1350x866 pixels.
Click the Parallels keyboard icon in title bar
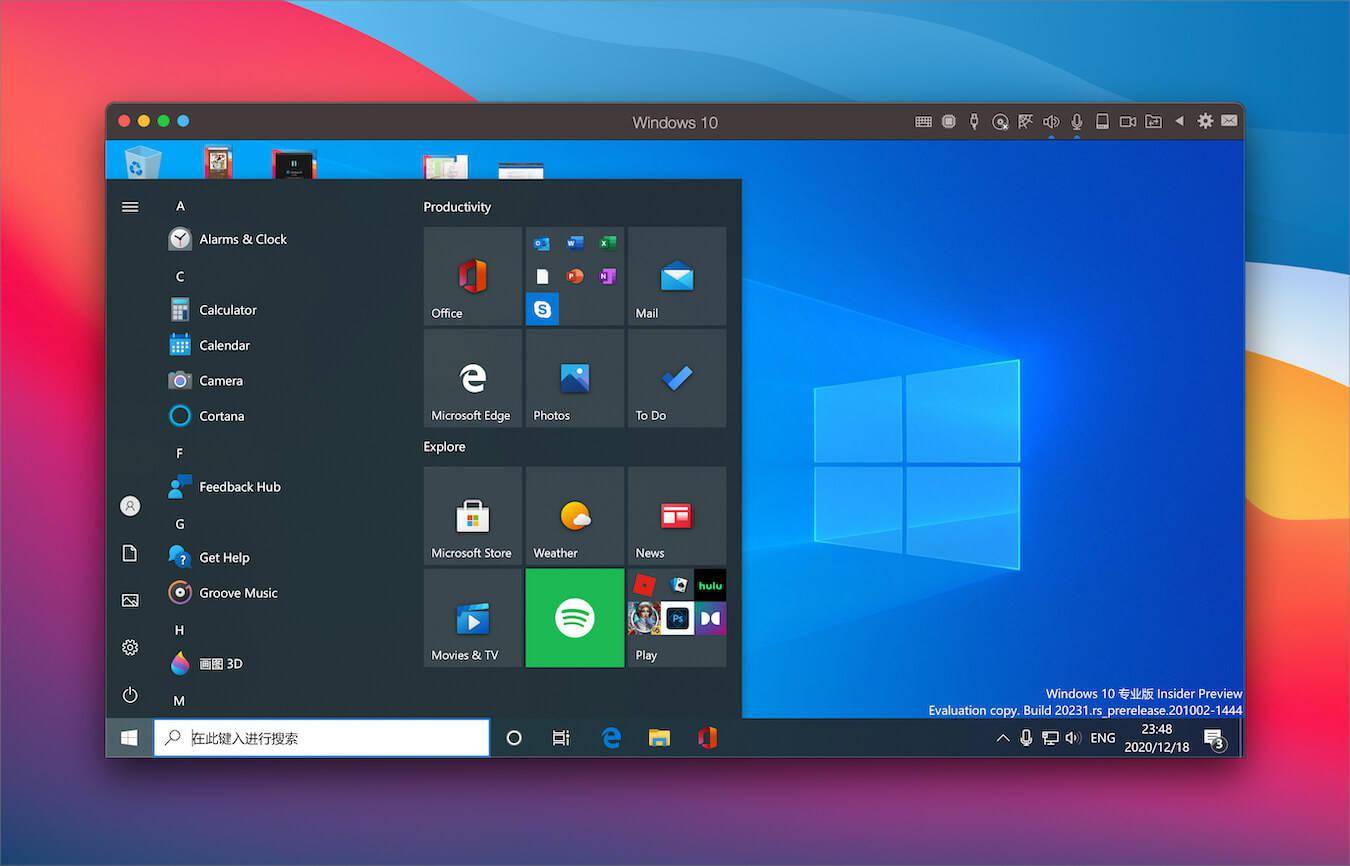point(923,122)
